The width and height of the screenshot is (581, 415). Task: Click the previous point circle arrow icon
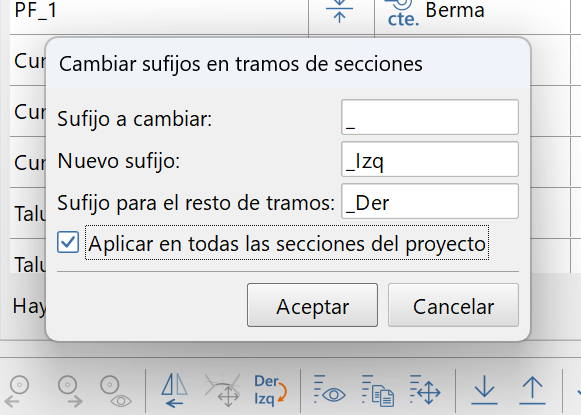[x=17, y=391]
